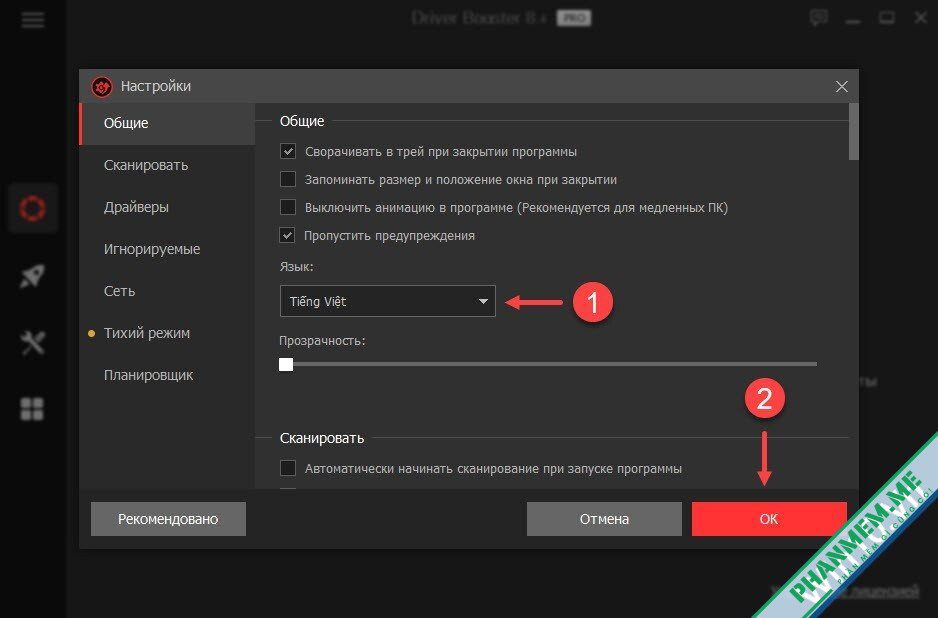Click the settings panel vertical scrollbar thumb
This screenshot has height=618, width=938.
click(854, 132)
